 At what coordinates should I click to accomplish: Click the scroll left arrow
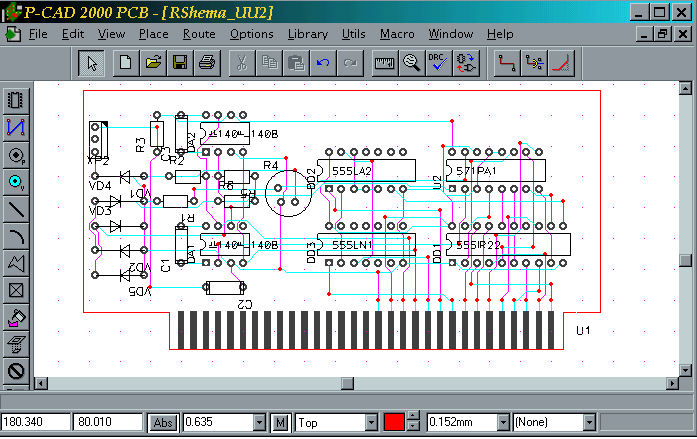pyautogui.click(x=41, y=383)
